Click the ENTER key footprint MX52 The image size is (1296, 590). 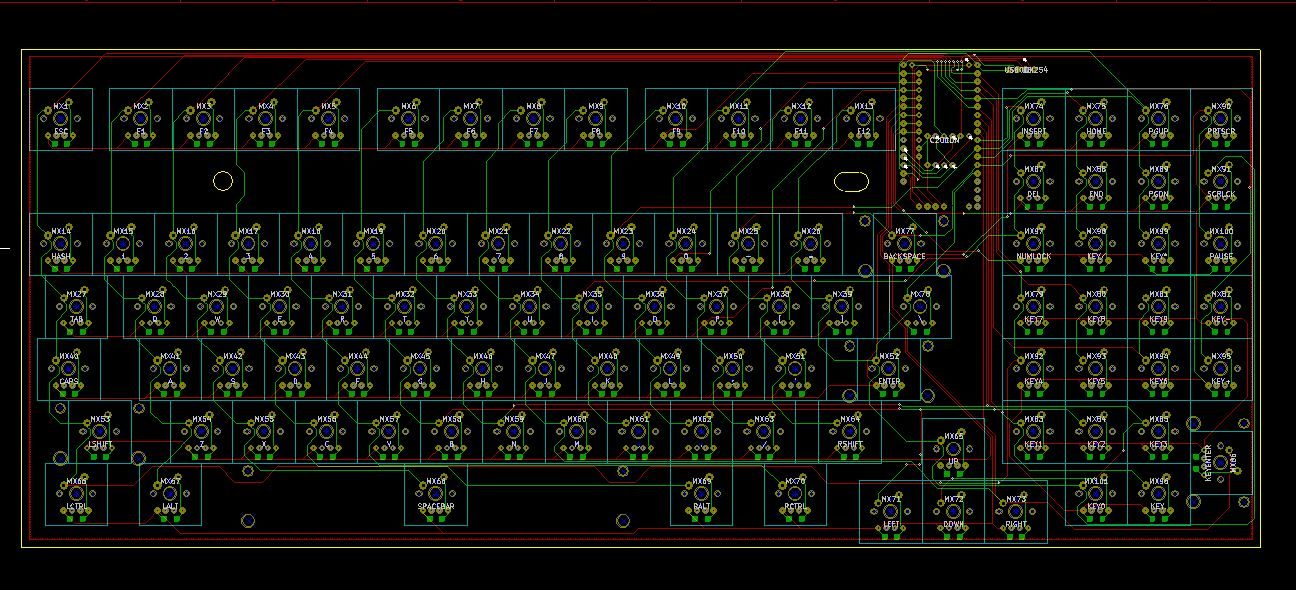(x=888, y=369)
